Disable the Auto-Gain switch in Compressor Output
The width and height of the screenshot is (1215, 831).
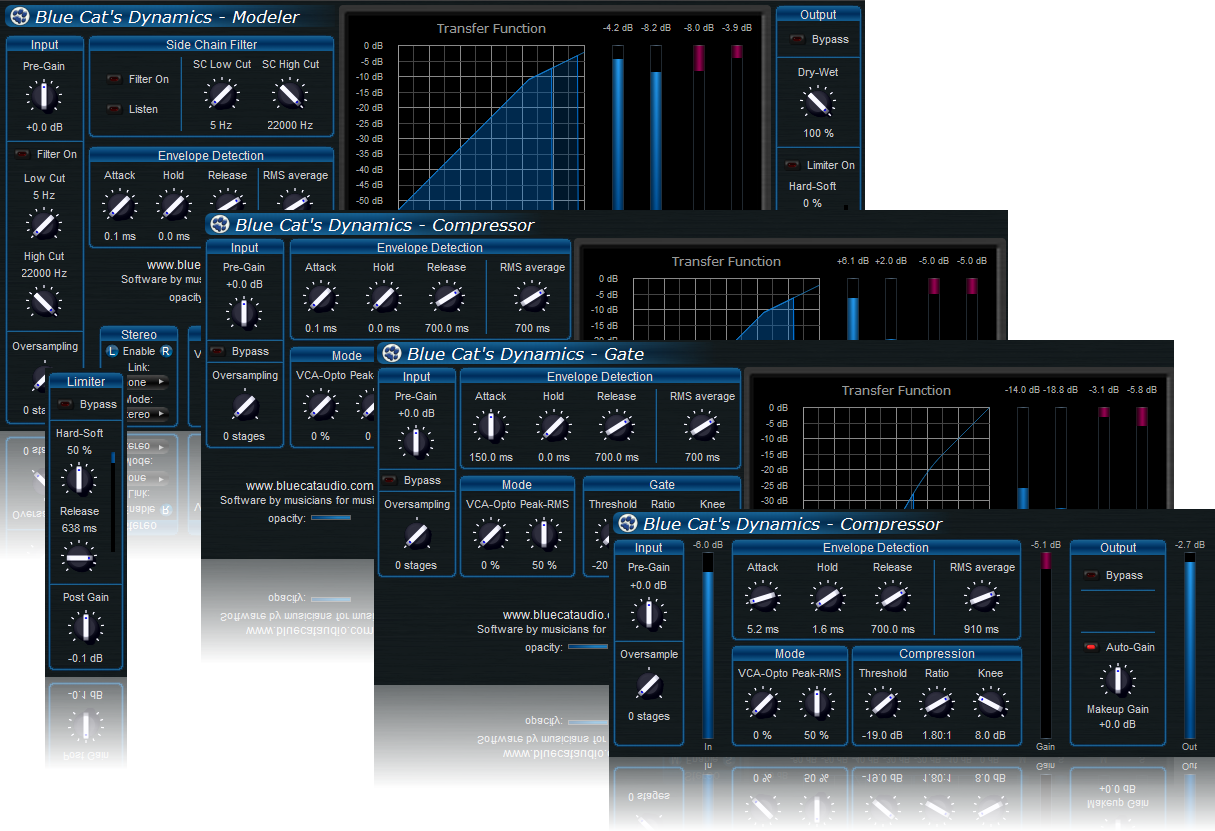pyautogui.click(x=1091, y=647)
